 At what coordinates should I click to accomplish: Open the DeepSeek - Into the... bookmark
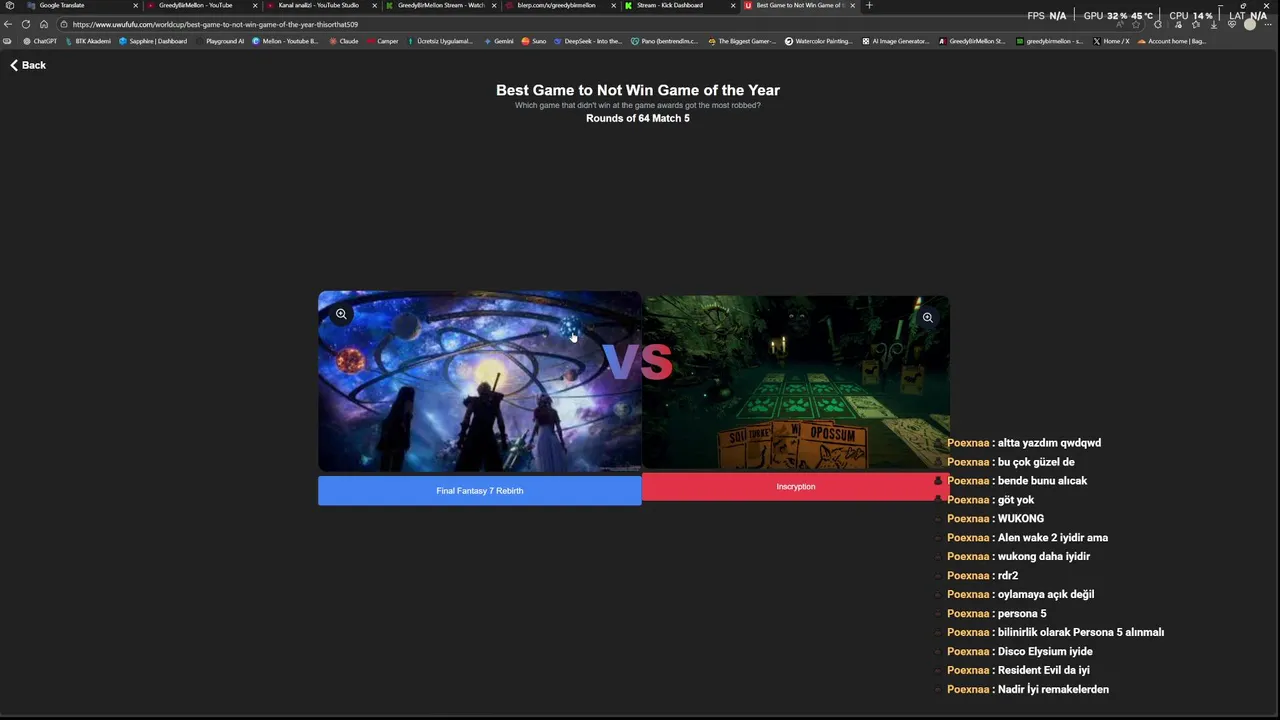[x=588, y=41]
